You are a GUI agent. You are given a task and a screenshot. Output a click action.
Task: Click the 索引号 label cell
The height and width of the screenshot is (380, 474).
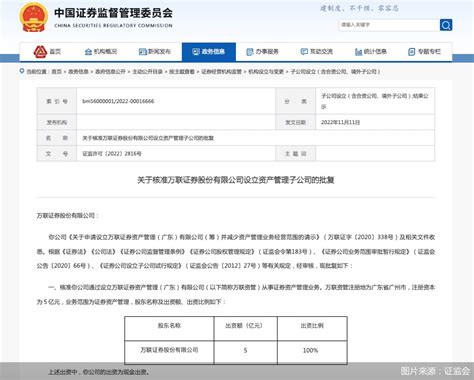click(x=57, y=101)
